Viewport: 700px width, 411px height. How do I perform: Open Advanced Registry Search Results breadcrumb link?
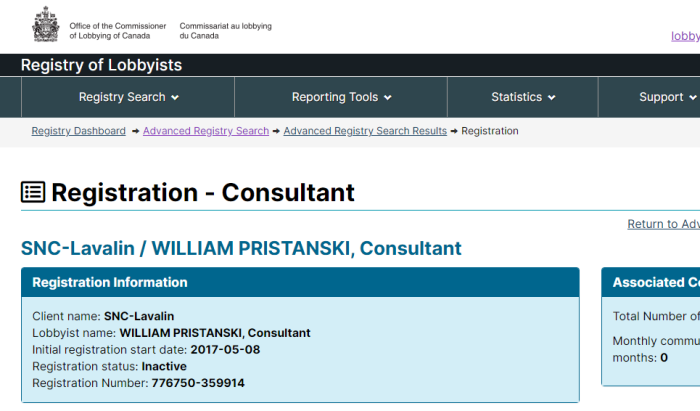point(365,131)
